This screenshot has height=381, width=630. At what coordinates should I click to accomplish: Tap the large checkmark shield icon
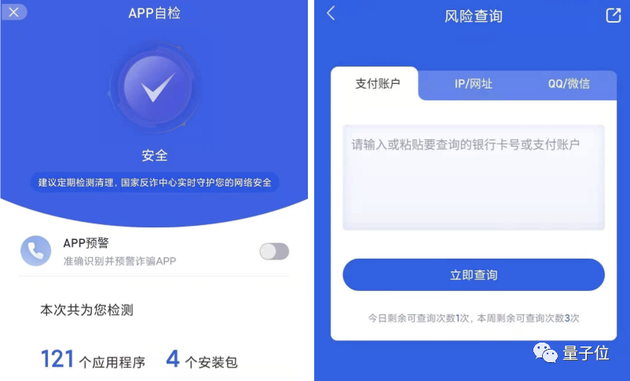click(155, 87)
